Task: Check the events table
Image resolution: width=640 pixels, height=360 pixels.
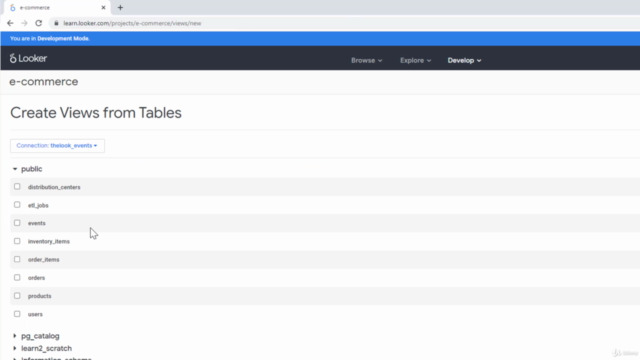Action: (x=17, y=223)
